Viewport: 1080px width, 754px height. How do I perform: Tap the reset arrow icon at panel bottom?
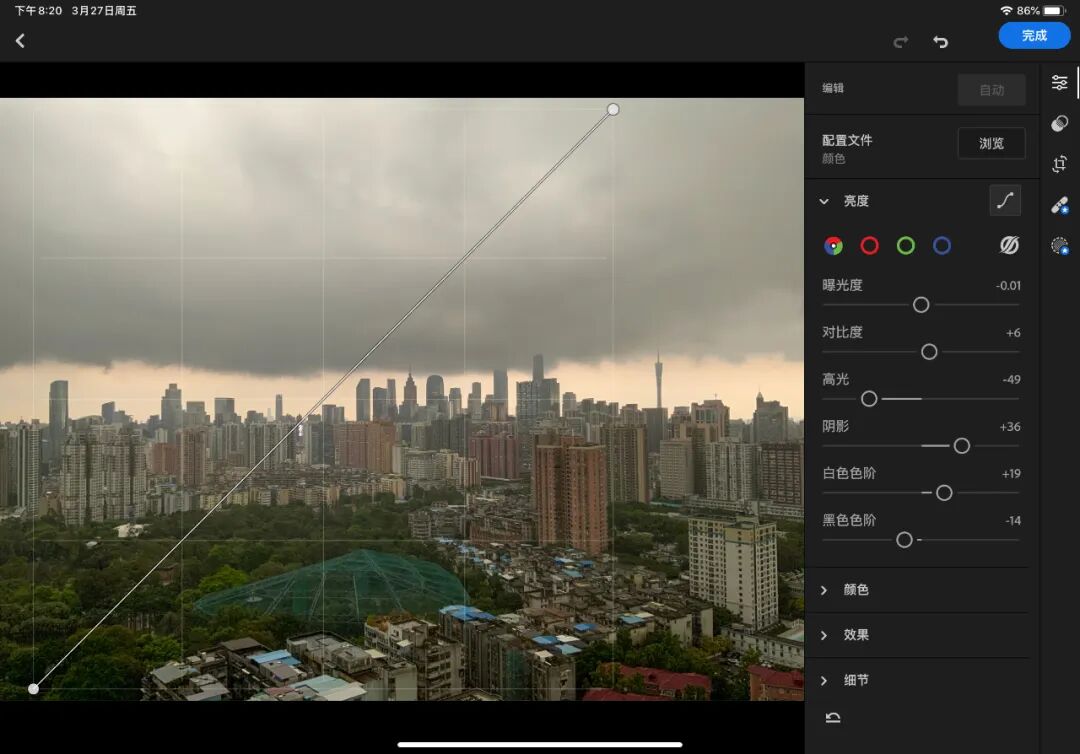point(833,718)
